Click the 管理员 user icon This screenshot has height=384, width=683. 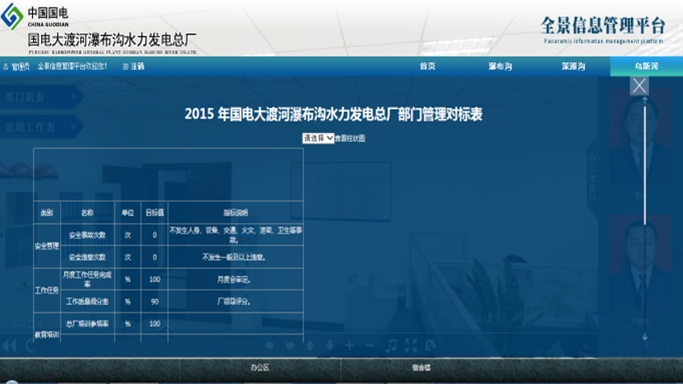click(x=6, y=67)
